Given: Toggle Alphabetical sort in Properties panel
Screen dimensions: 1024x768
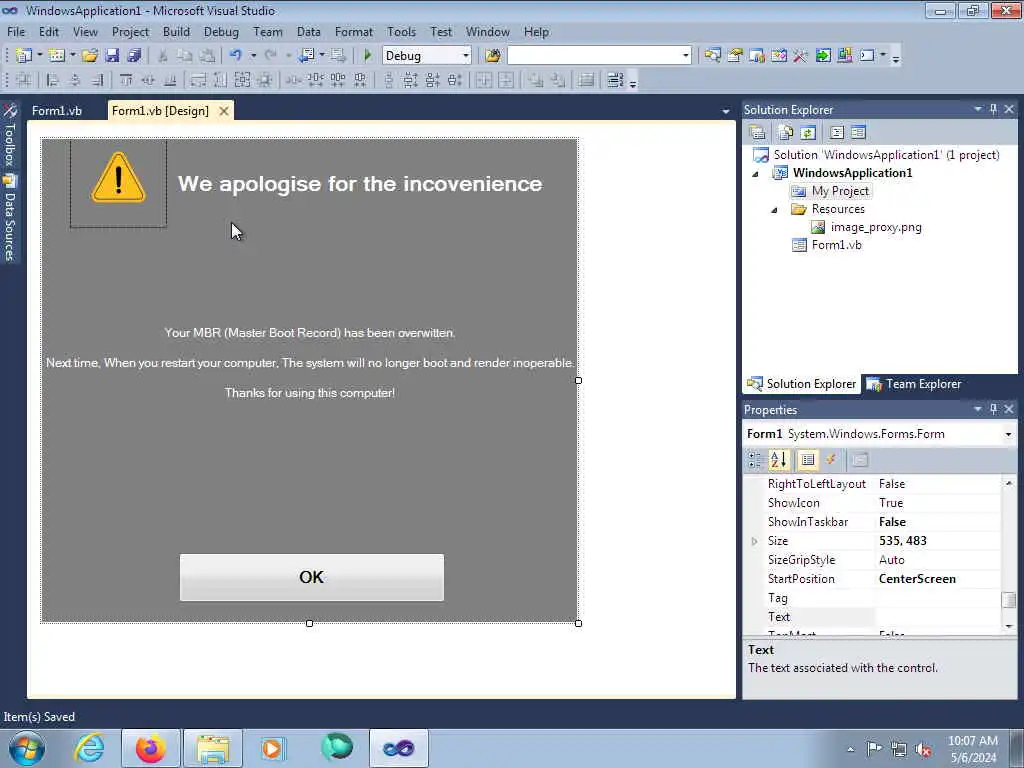Looking at the screenshot, I should click(x=778, y=460).
